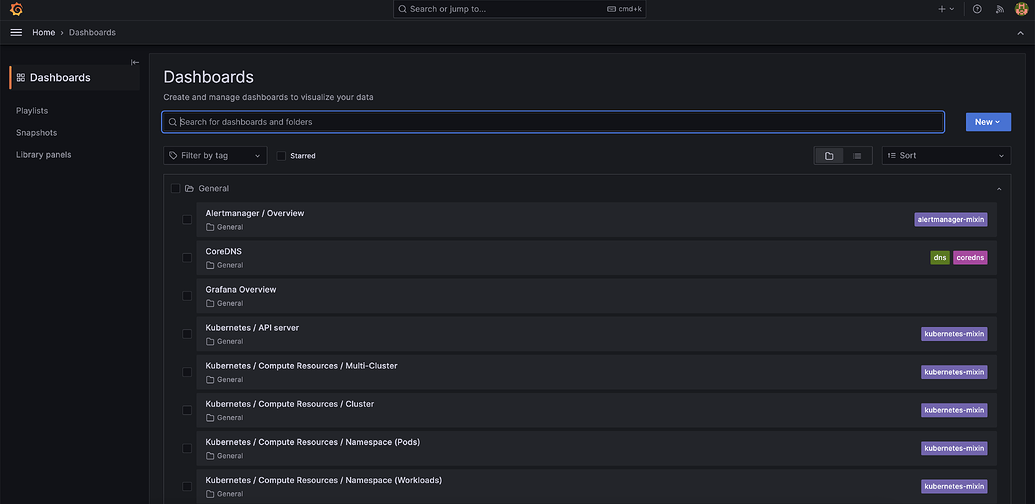Open the Grafana Overview dashboard
The width and height of the screenshot is (1035, 504).
(x=241, y=290)
